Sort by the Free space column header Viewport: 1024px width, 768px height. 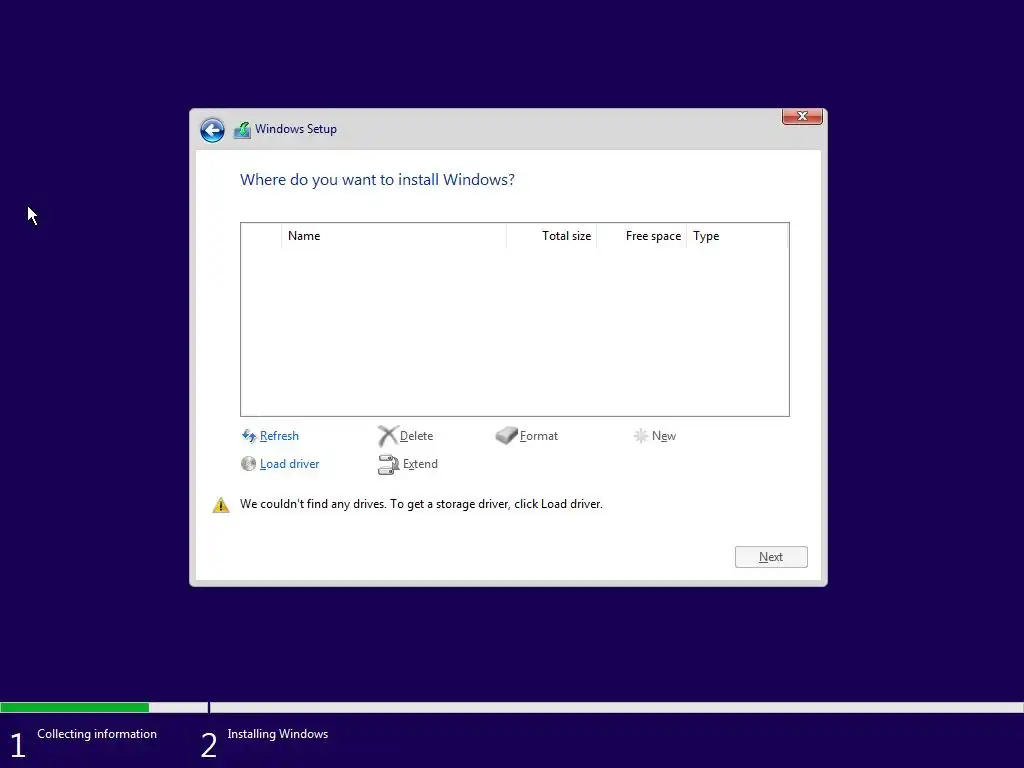pyautogui.click(x=641, y=236)
